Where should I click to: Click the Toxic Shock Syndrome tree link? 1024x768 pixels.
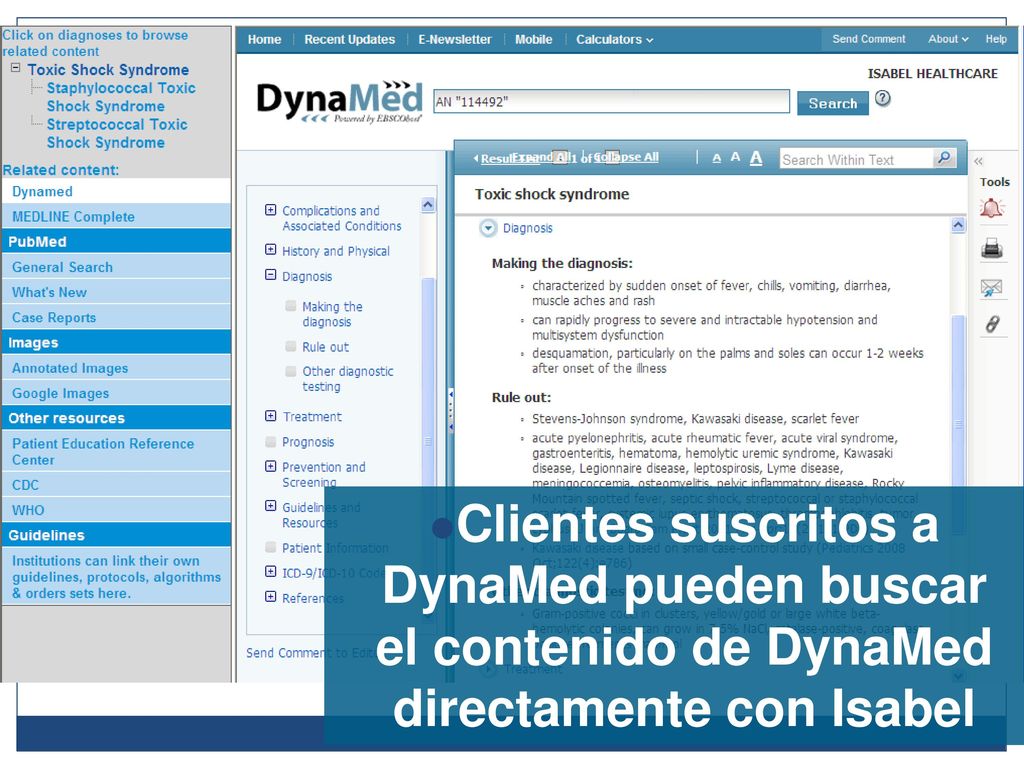coord(108,69)
